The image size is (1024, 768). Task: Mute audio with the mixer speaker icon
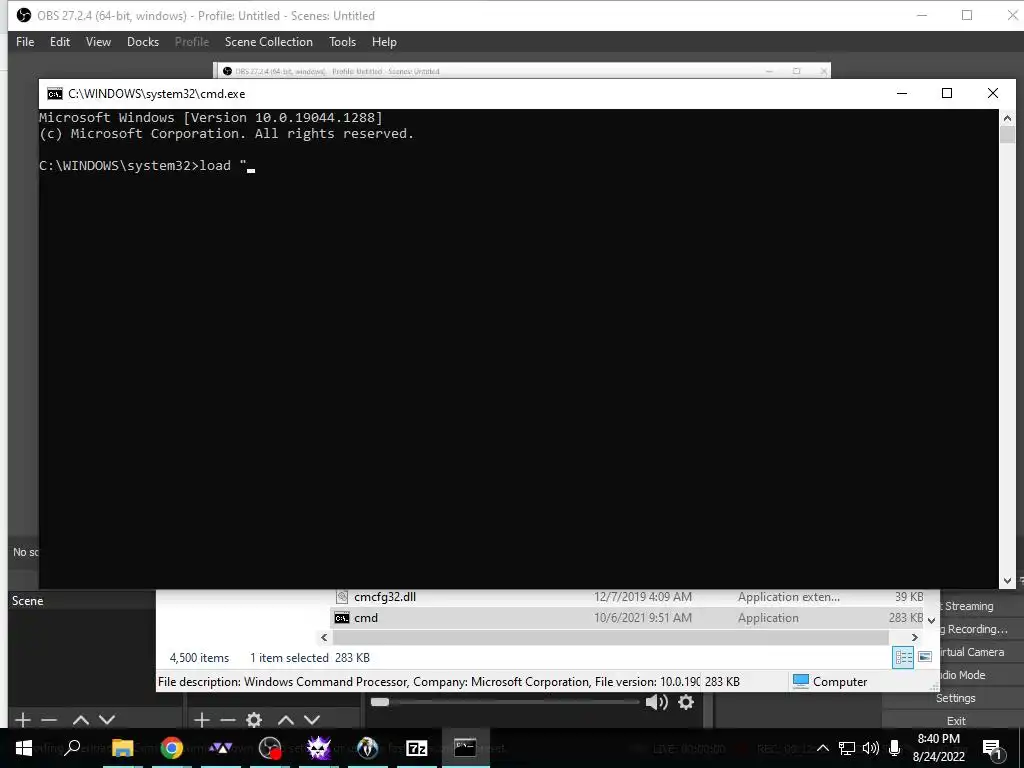[656, 702]
